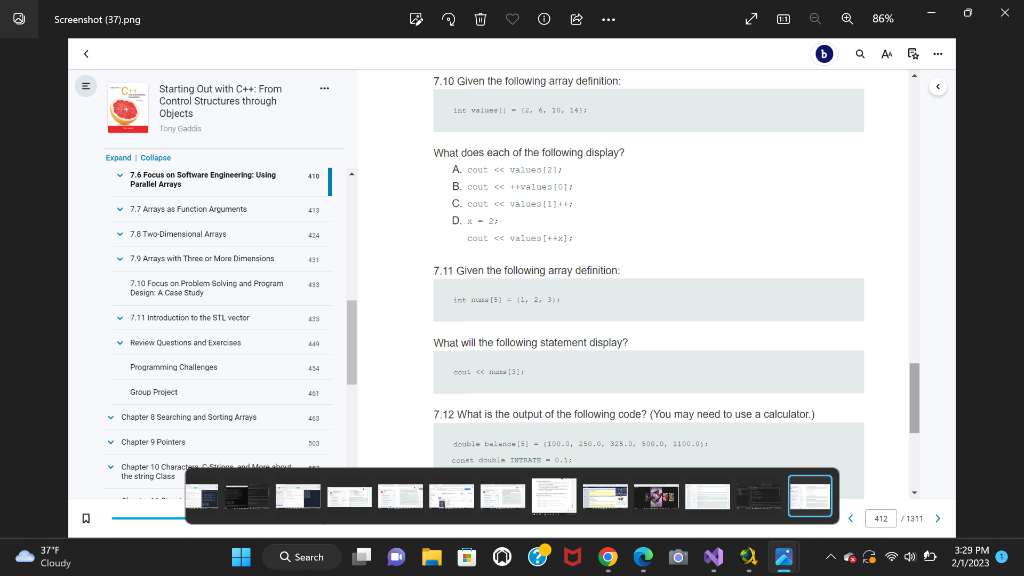
Task: Collapse the right-side panel chevron
Action: tap(938, 87)
